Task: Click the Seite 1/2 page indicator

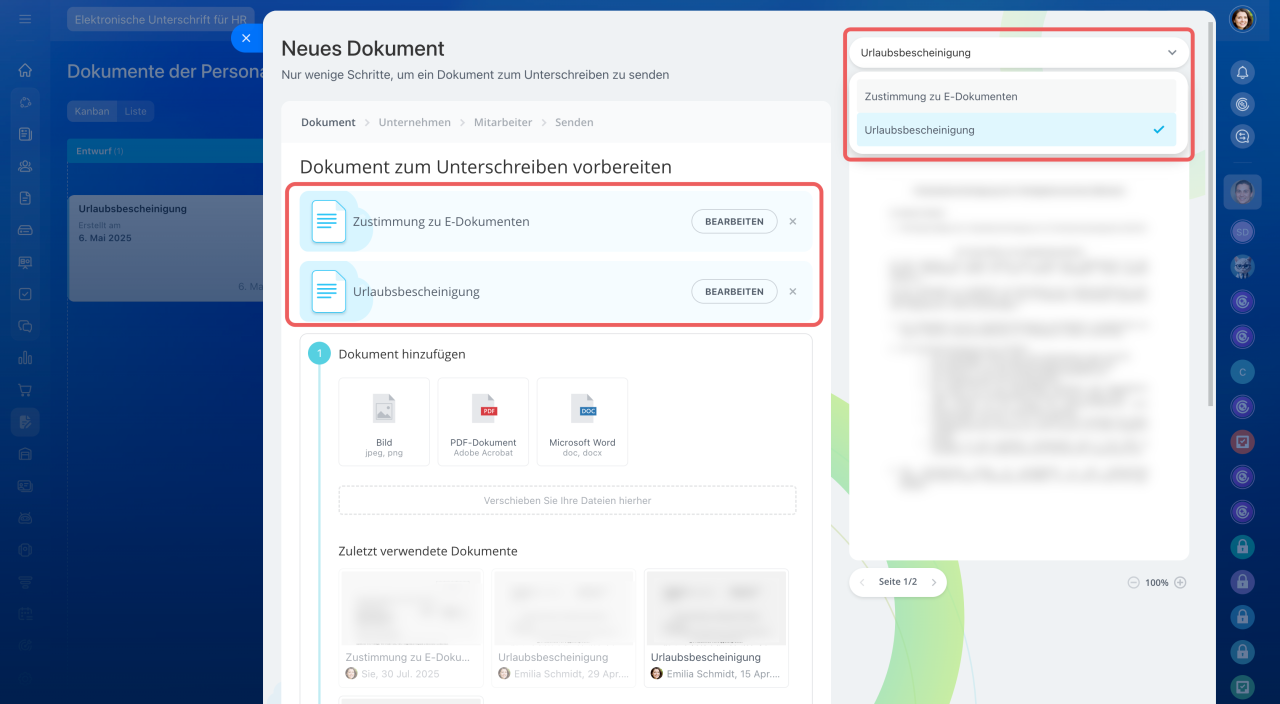Action: 898,582
